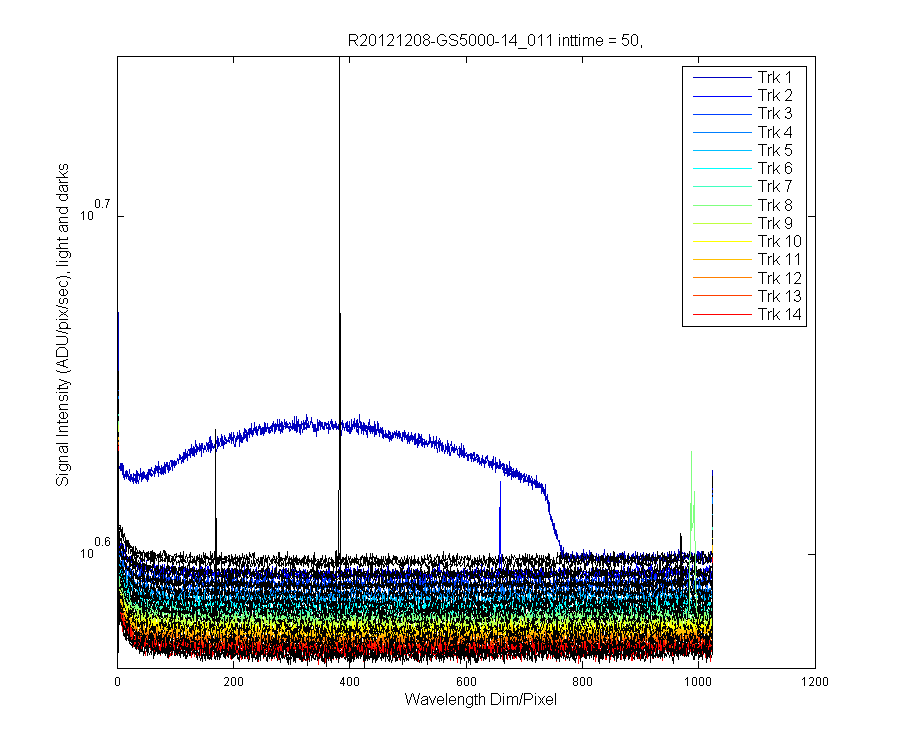Click the y-axis label Signal Intensity
The width and height of the screenshot is (900, 750).
click(62, 325)
